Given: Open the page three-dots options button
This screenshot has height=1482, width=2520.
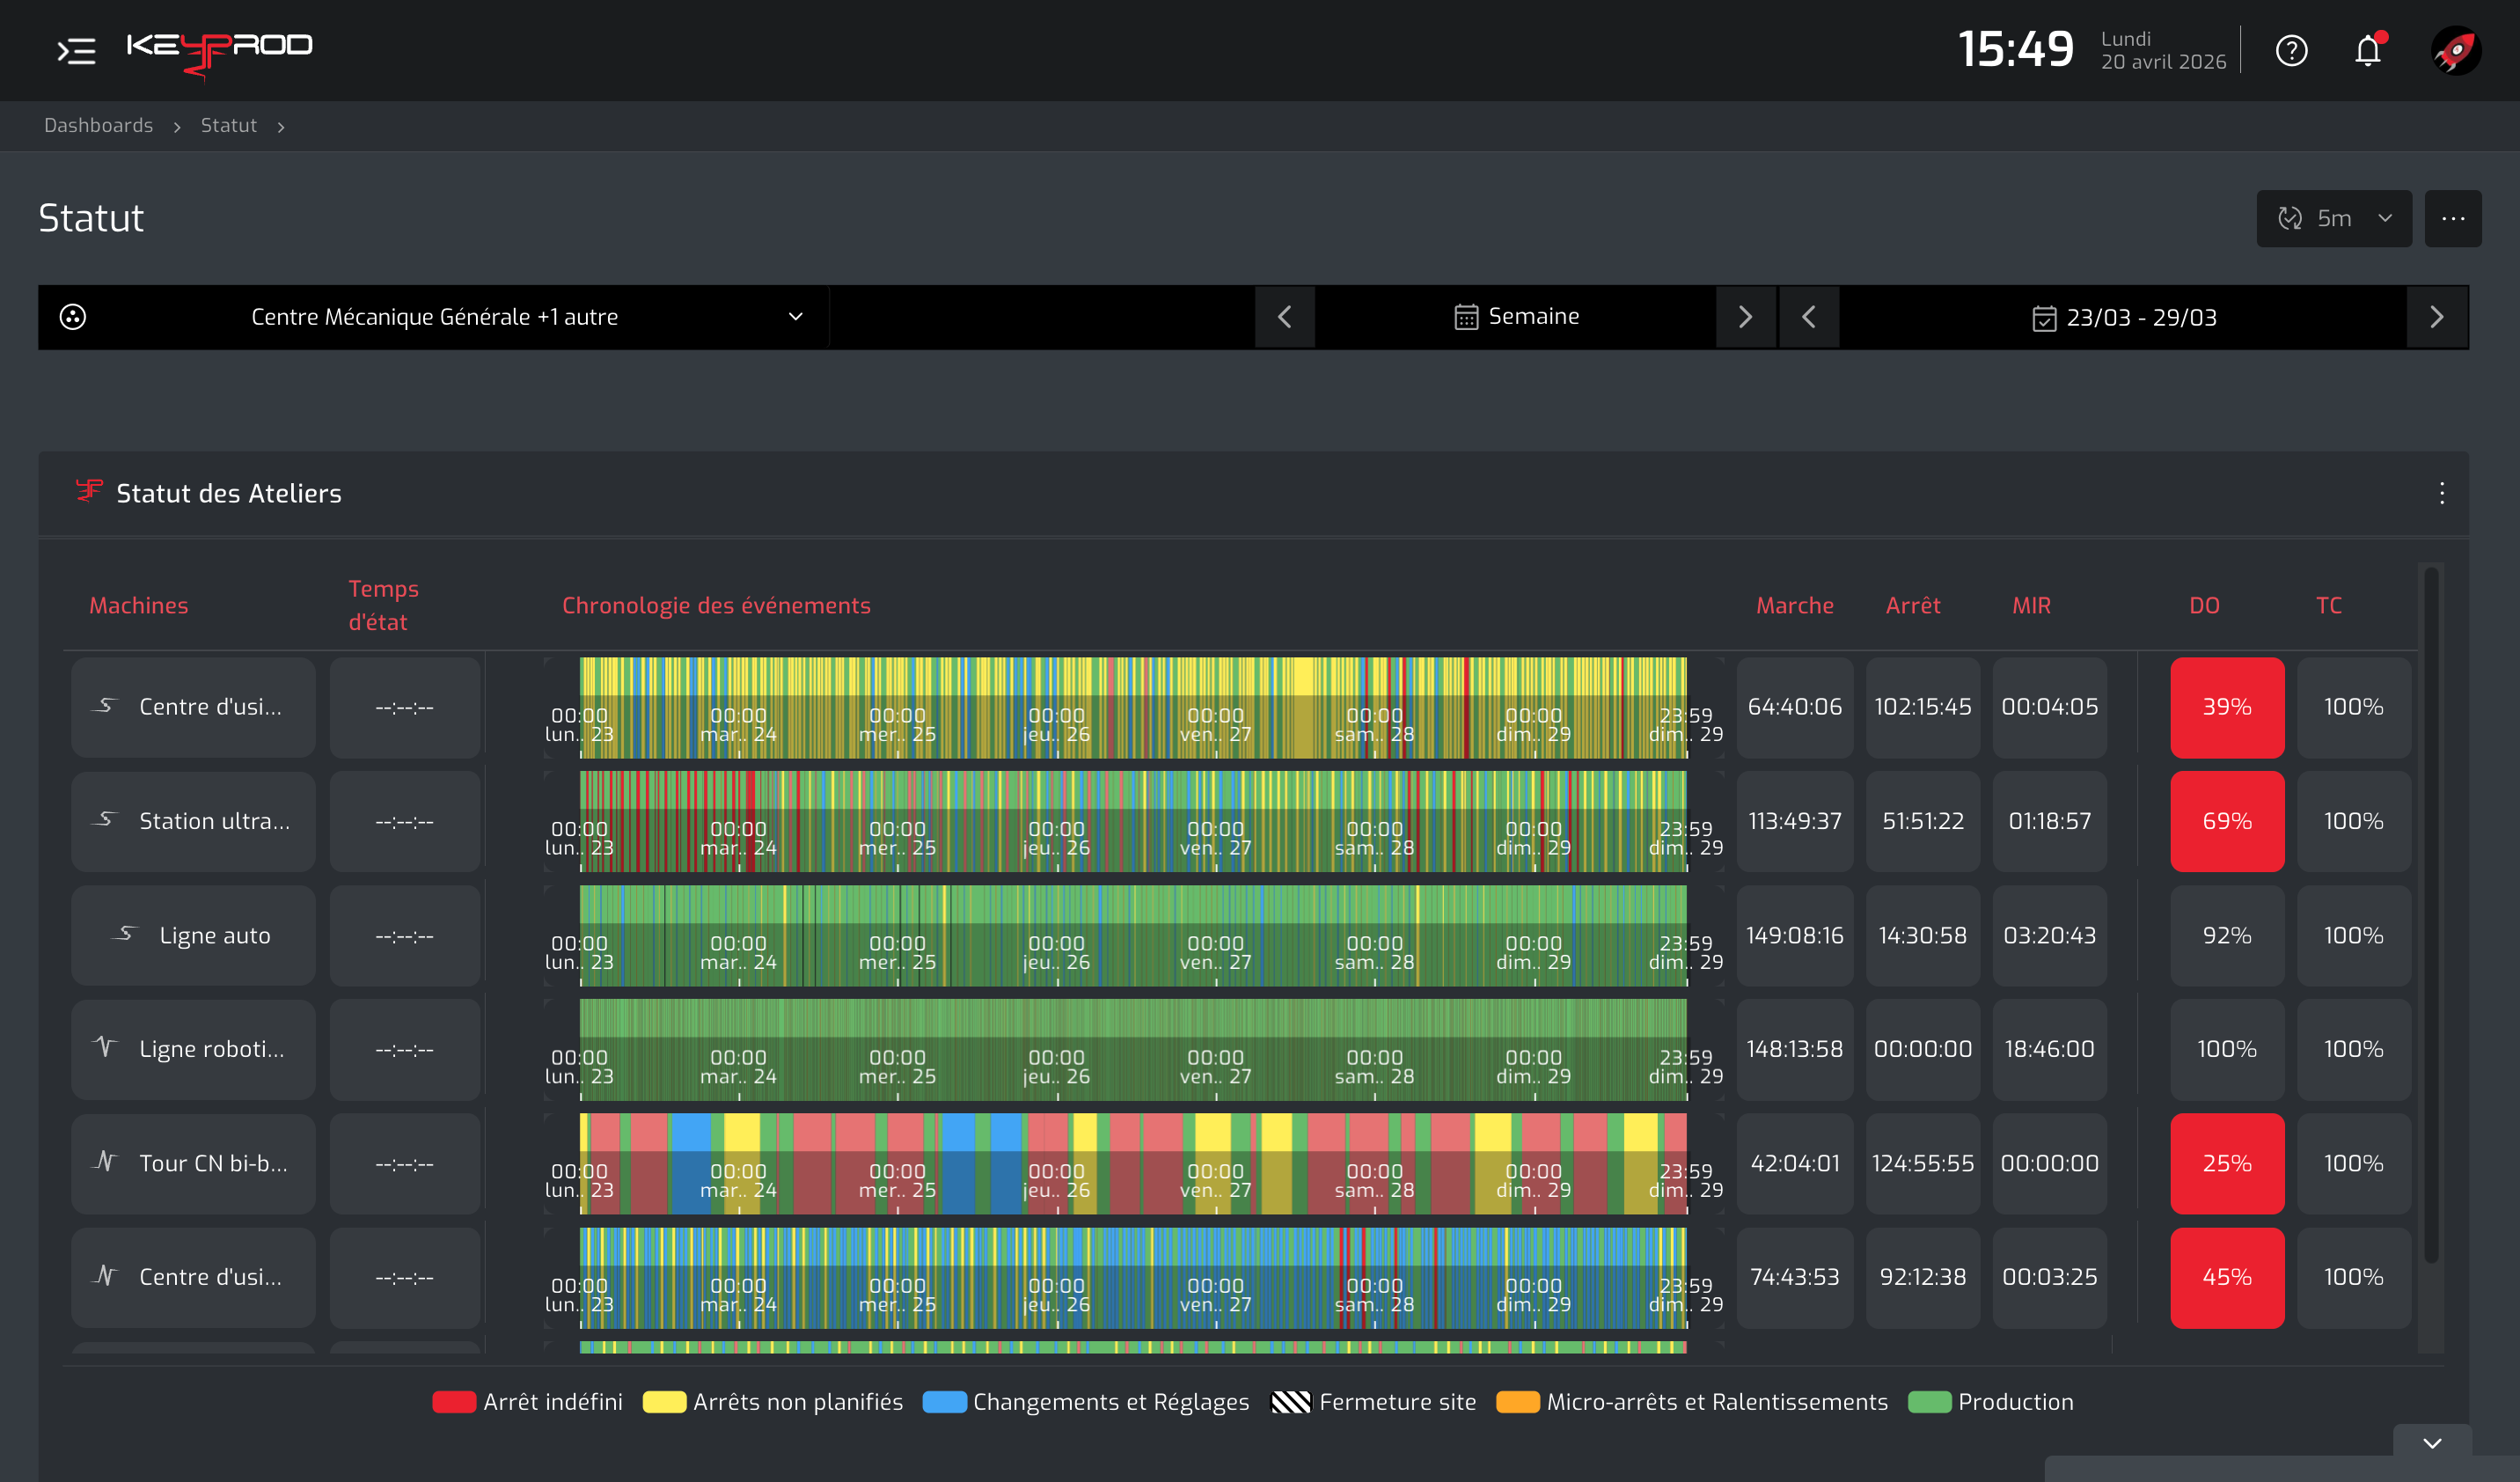Looking at the screenshot, I should pos(2452,218).
